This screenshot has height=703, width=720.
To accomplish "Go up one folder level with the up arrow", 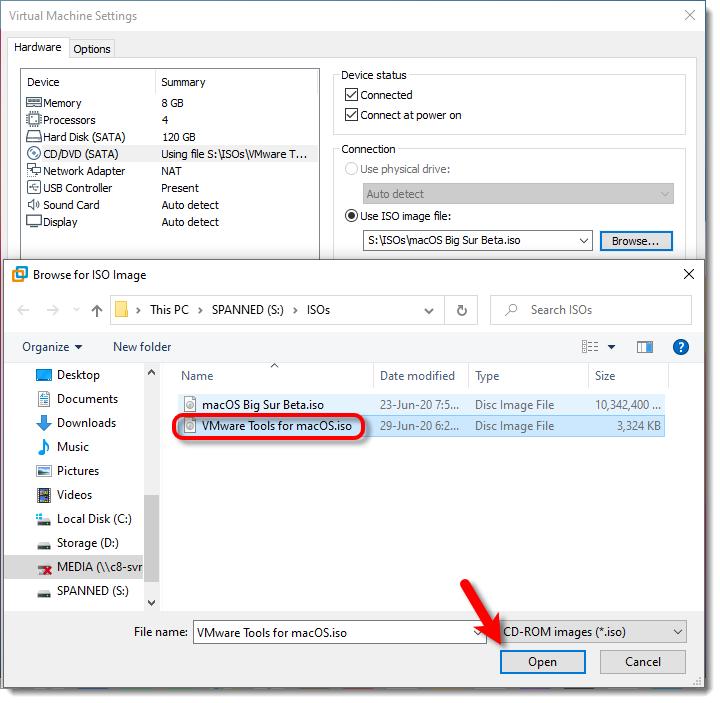I will pyautogui.click(x=97, y=310).
